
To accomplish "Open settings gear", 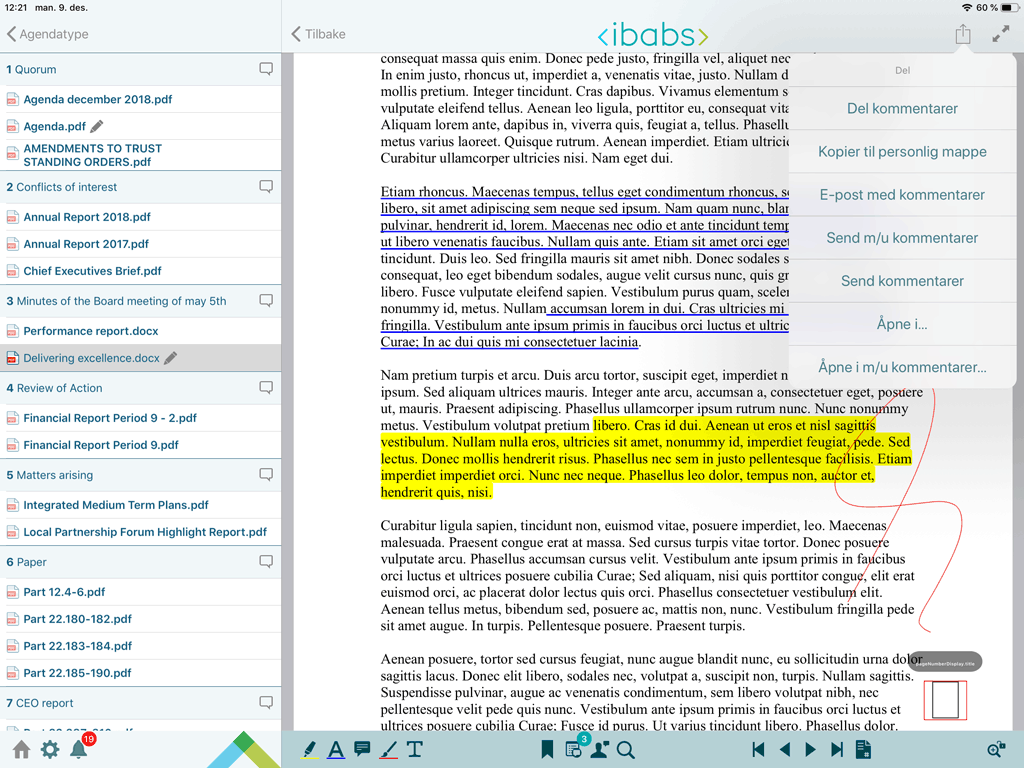I will pyautogui.click(x=50, y=750).
